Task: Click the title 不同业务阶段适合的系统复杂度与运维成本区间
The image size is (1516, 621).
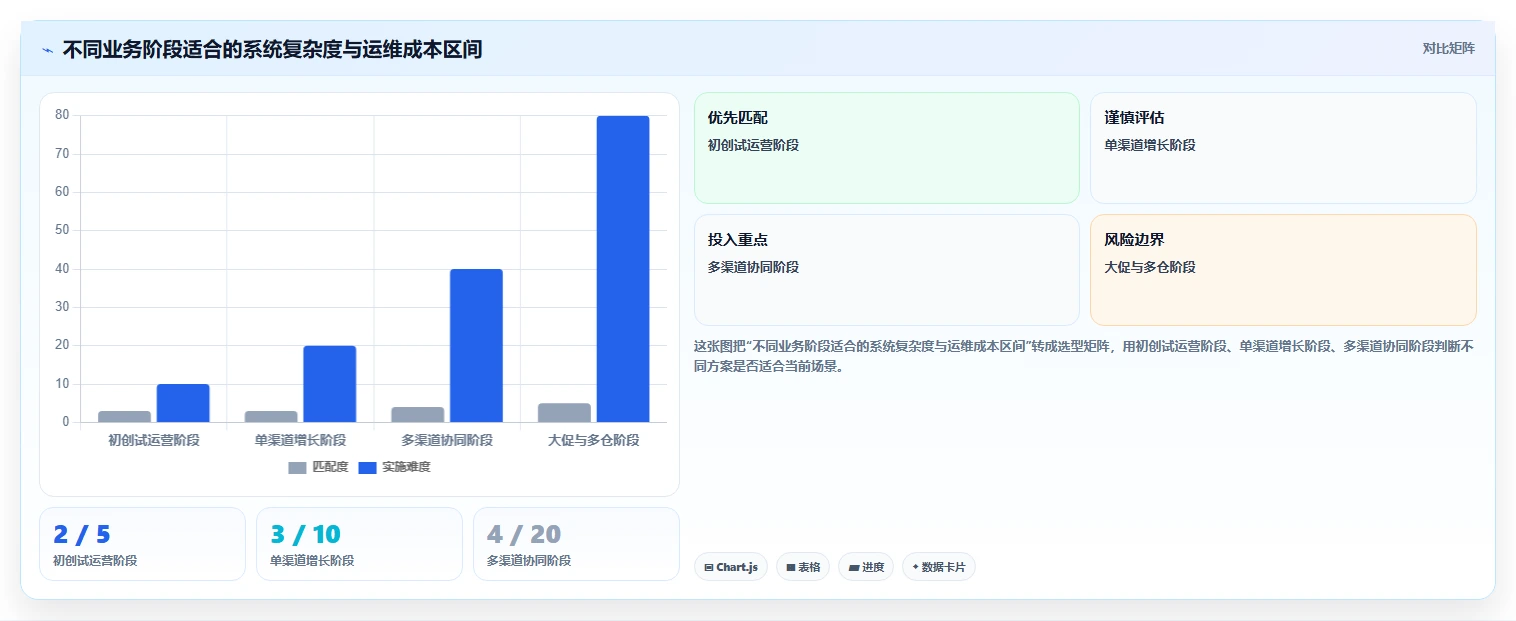Action: click(272, 49)
